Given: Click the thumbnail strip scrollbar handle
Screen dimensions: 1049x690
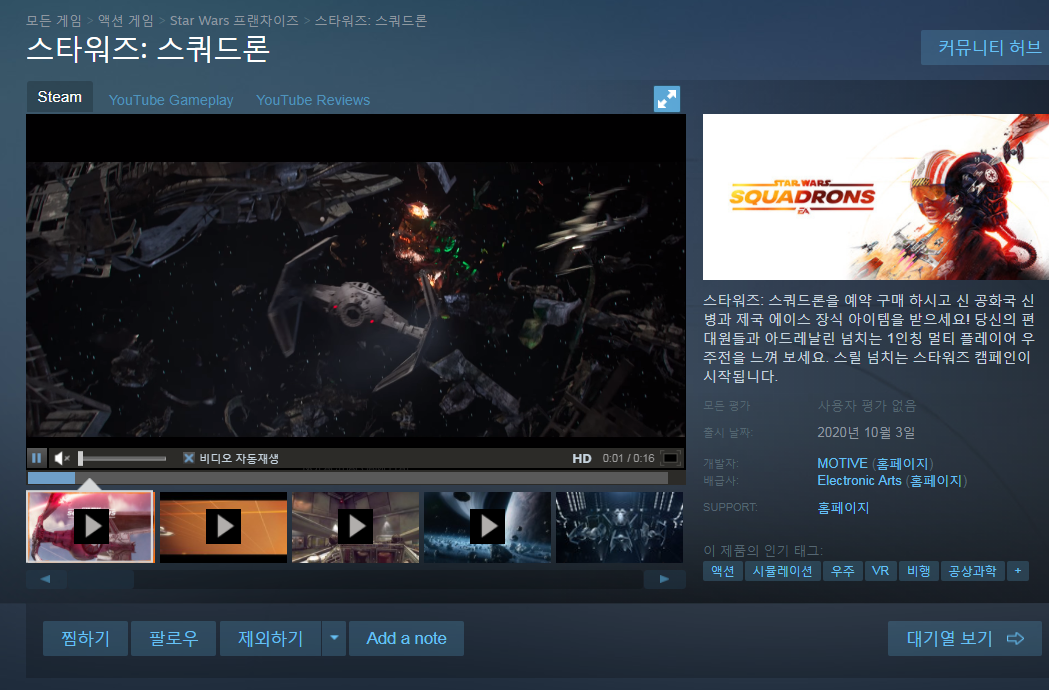Looking at the screenshot, I should pos(100,579).
